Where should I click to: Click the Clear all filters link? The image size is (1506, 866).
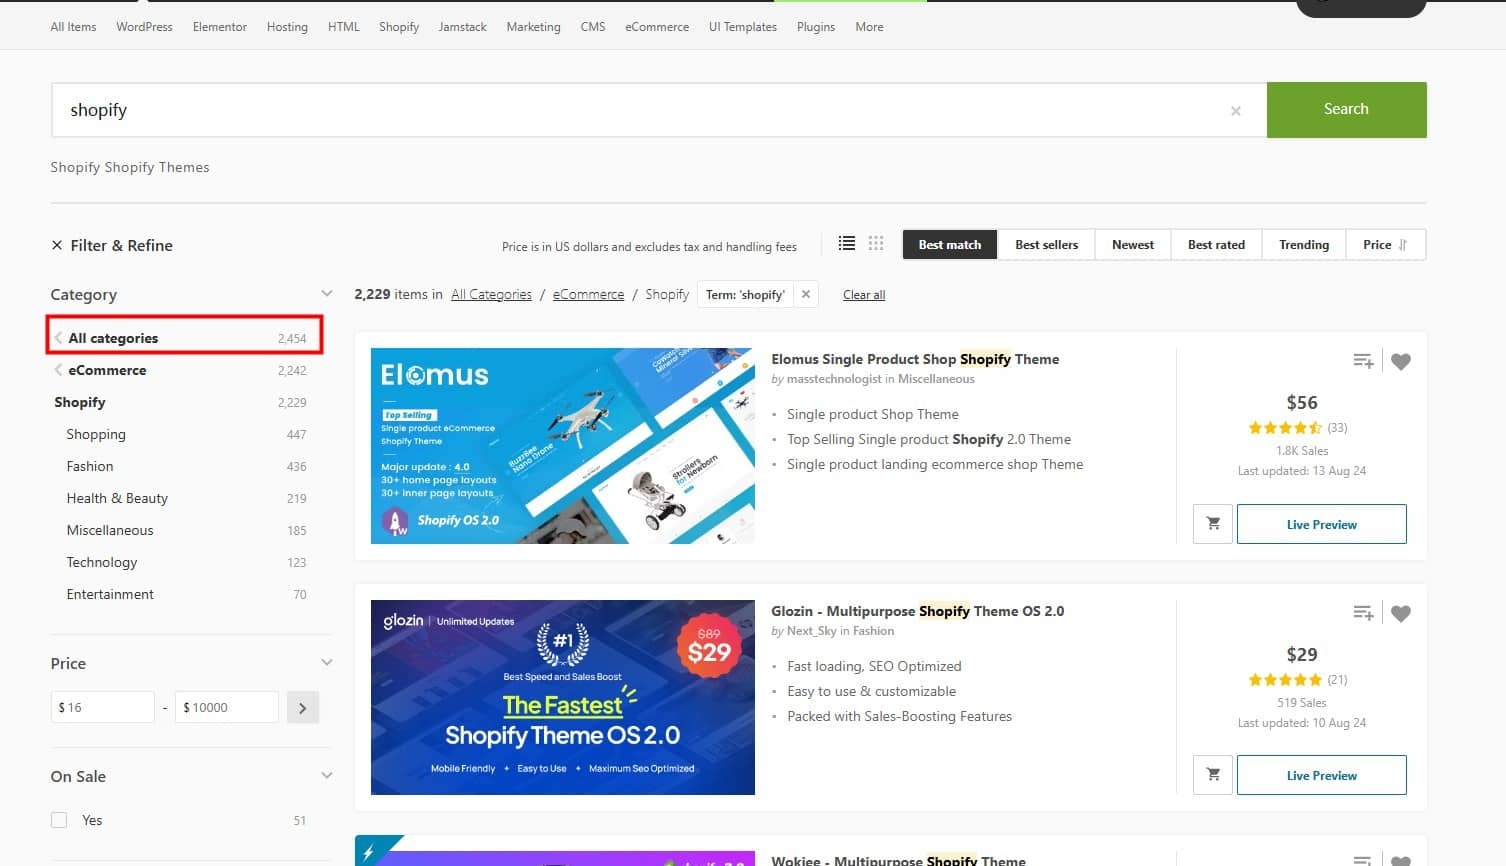pos(864,295)
